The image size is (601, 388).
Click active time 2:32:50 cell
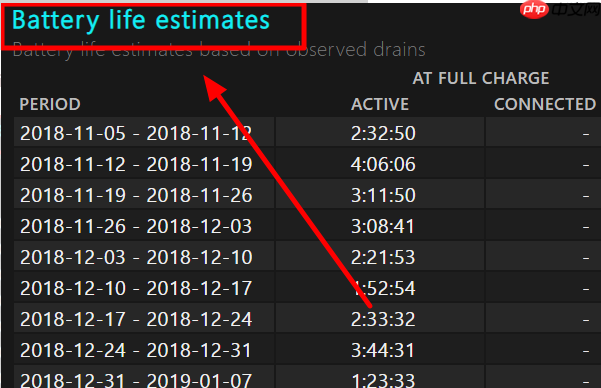click(380, 132)
